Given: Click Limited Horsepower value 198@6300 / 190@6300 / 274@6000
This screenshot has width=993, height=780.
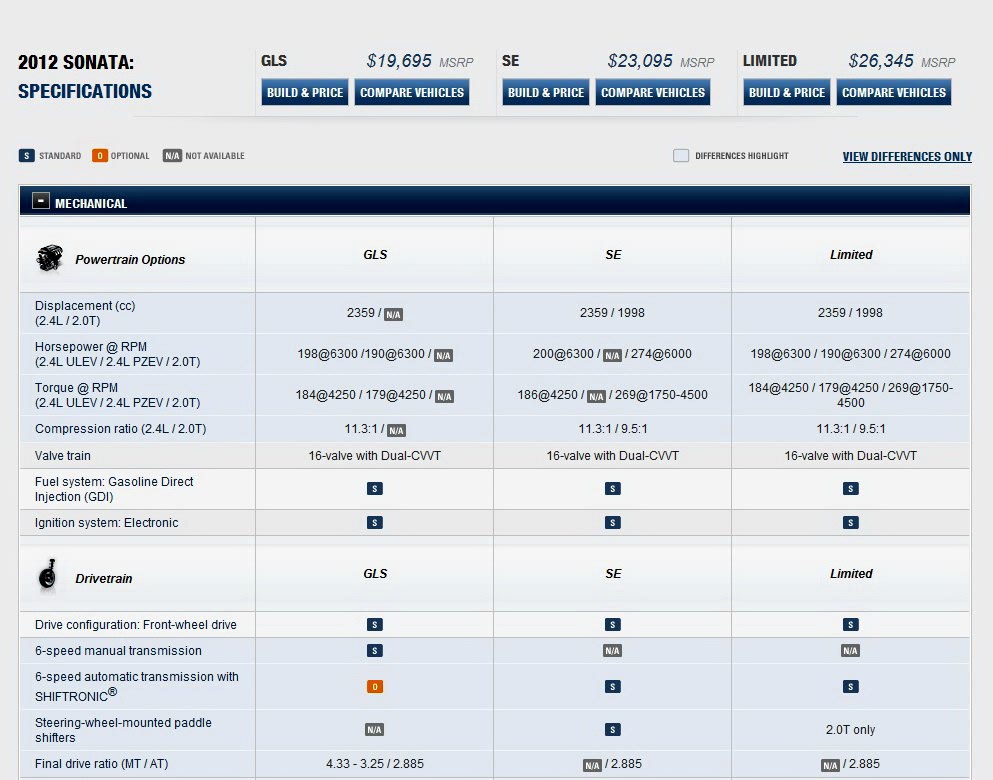Looking at the screenshot, I should [851, 354].
